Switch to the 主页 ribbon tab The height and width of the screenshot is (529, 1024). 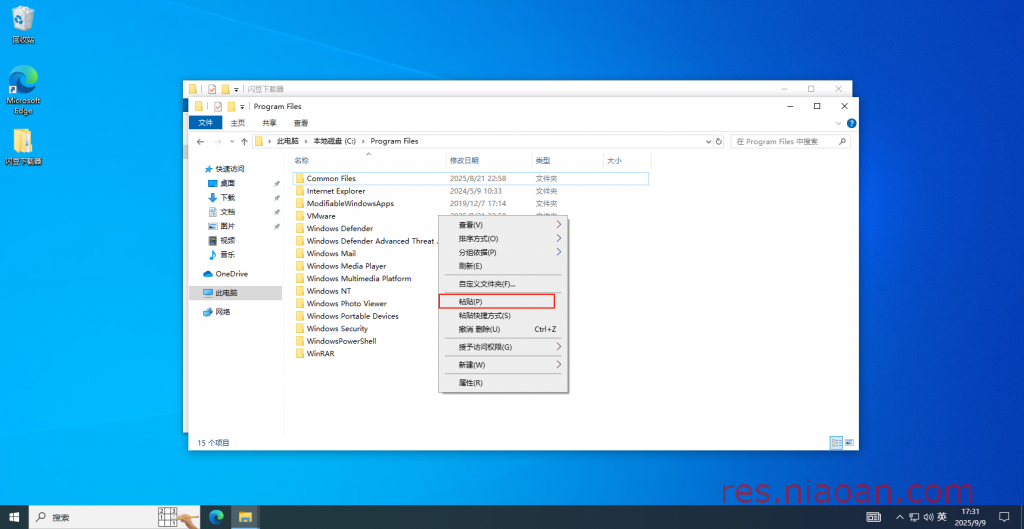pyautogui.click(x=238, y=123)
